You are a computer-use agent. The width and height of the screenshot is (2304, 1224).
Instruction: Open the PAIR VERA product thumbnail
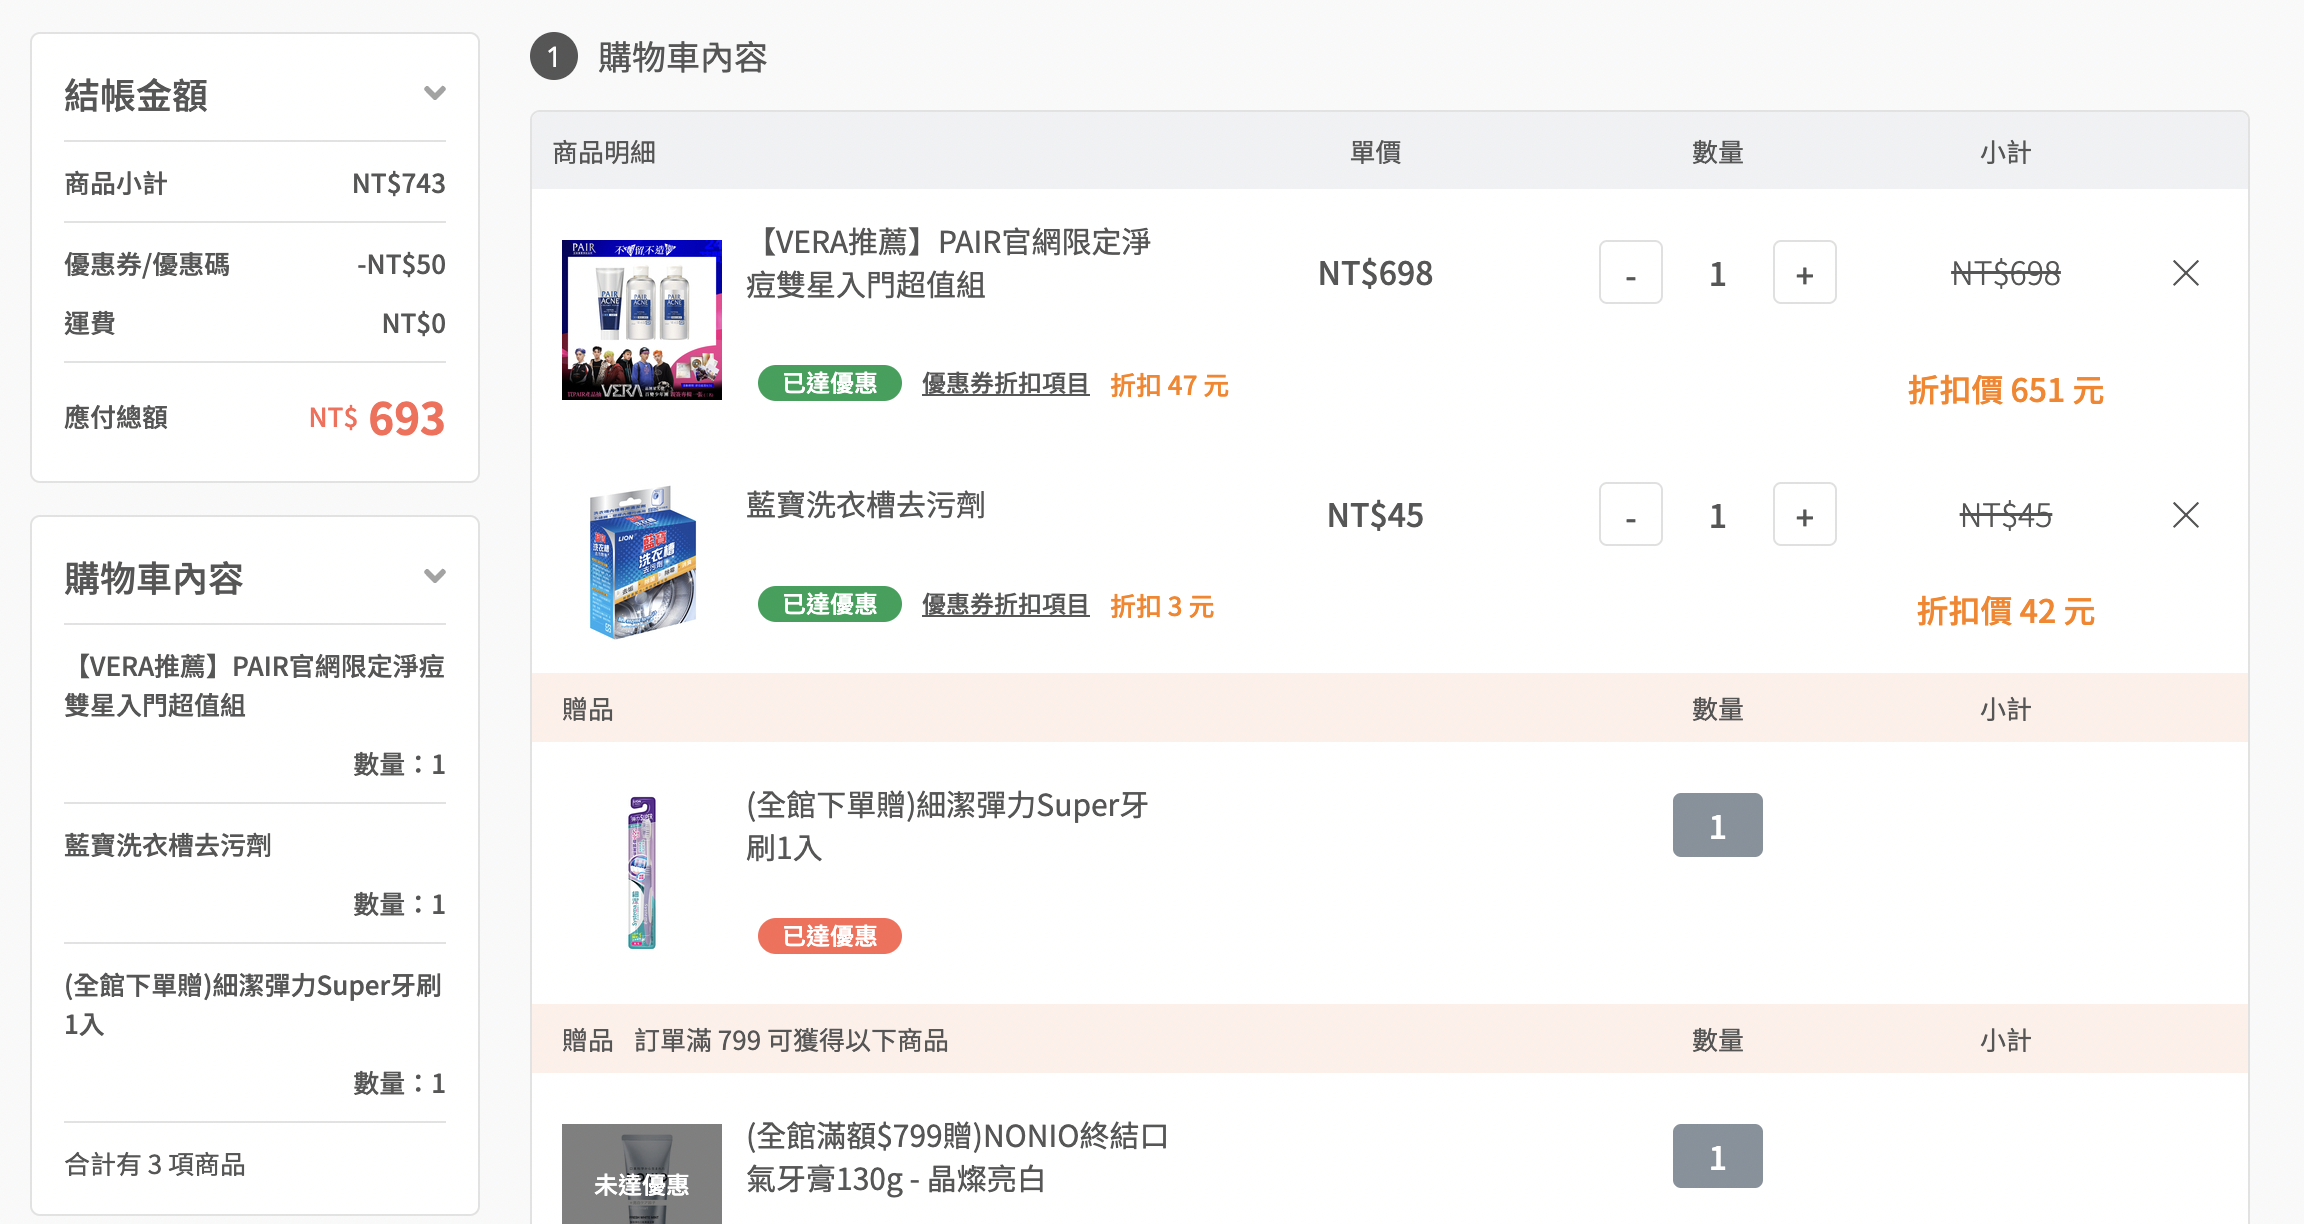click(642, 320)
